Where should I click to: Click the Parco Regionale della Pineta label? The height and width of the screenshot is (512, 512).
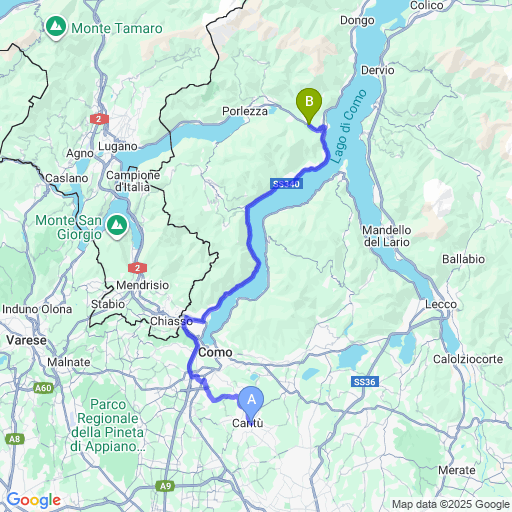tap(108, 425)
